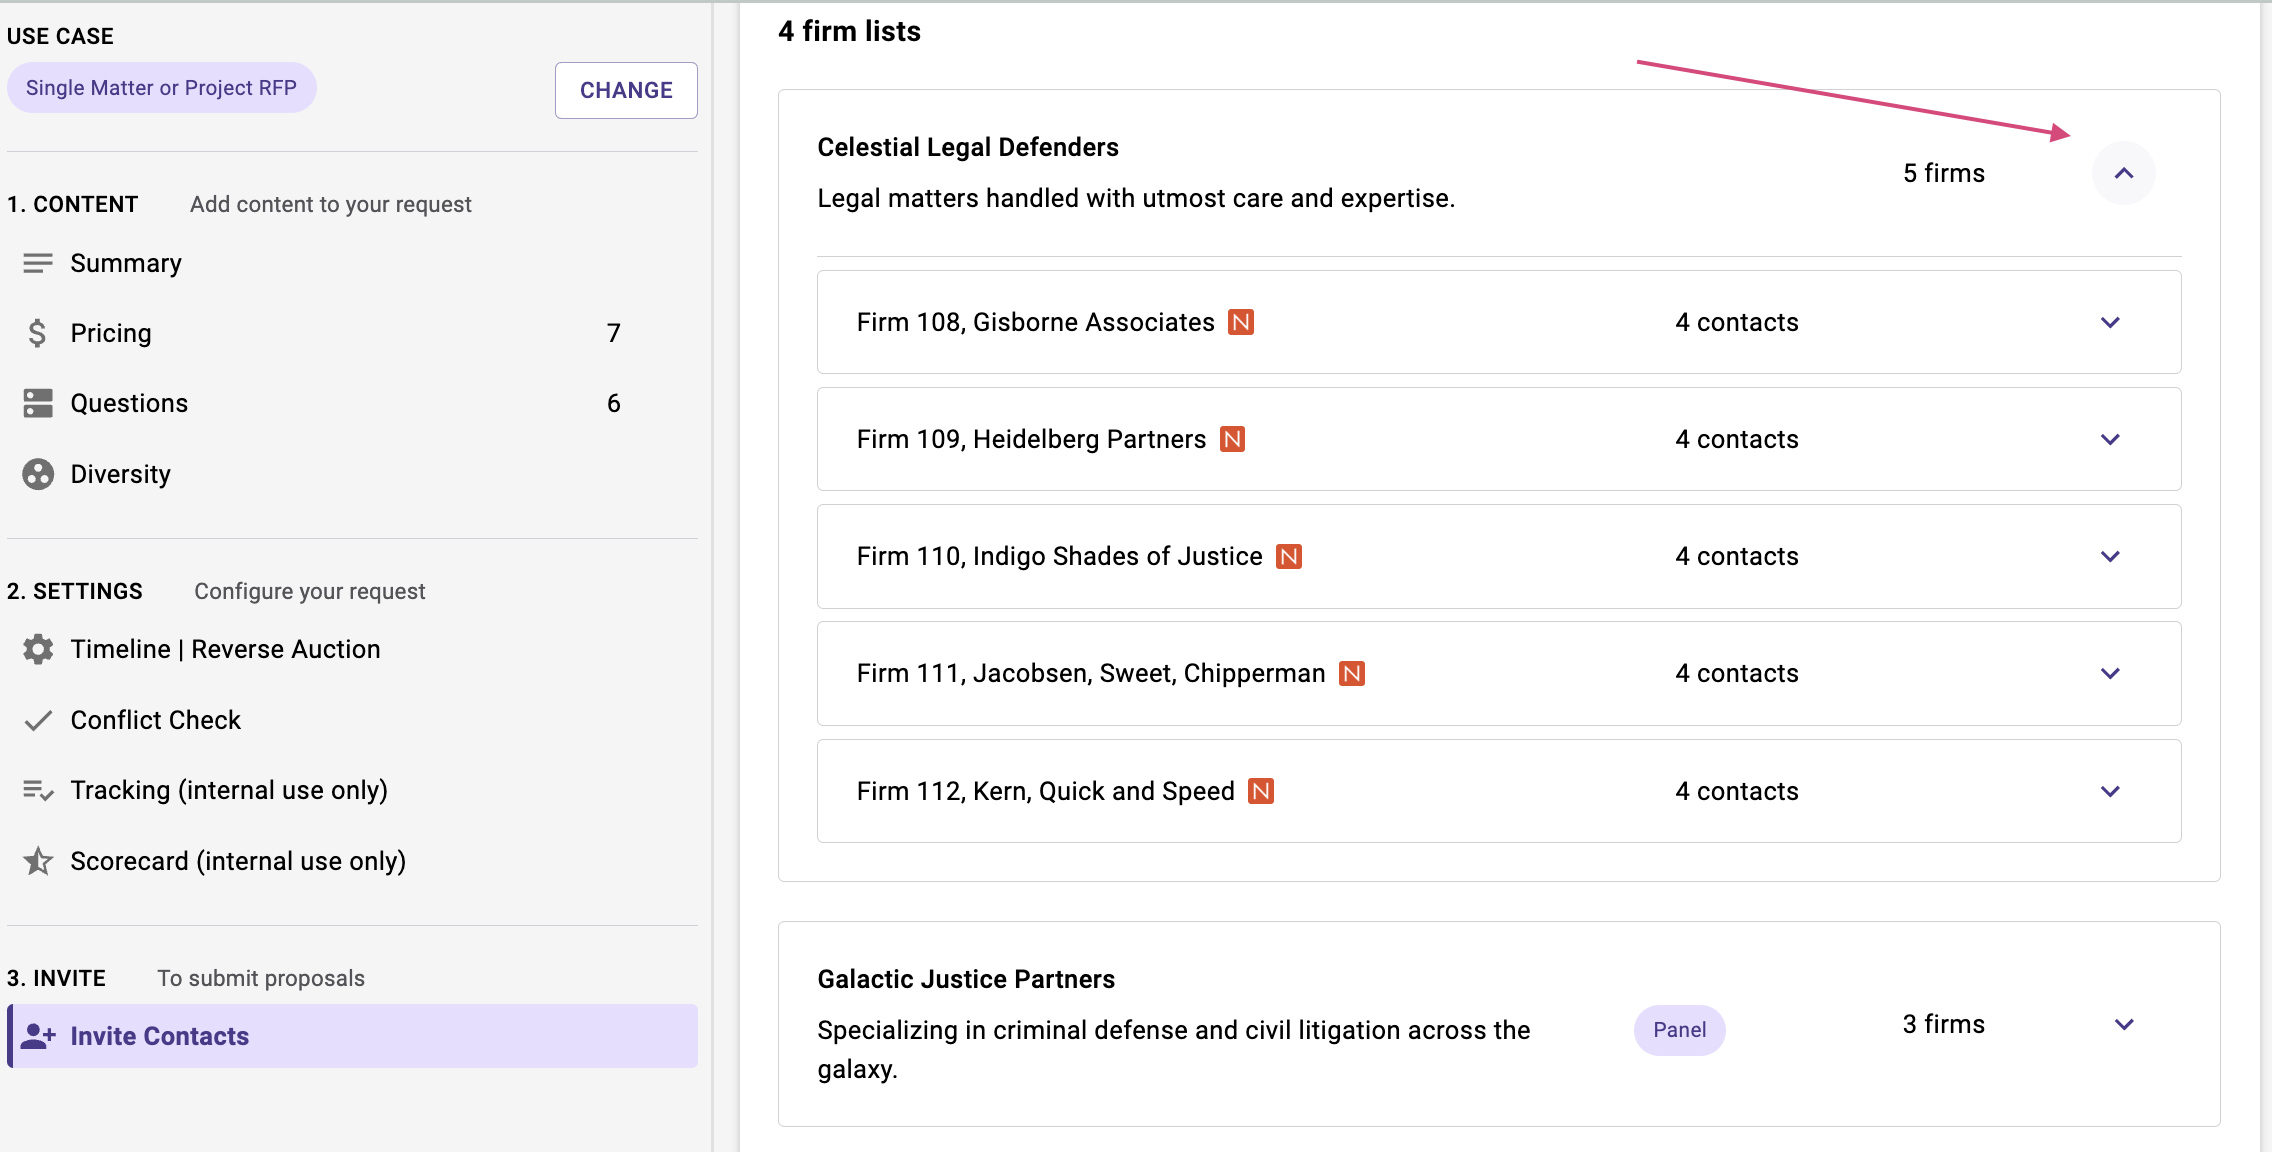Click the '5 firms' count

1943,173
